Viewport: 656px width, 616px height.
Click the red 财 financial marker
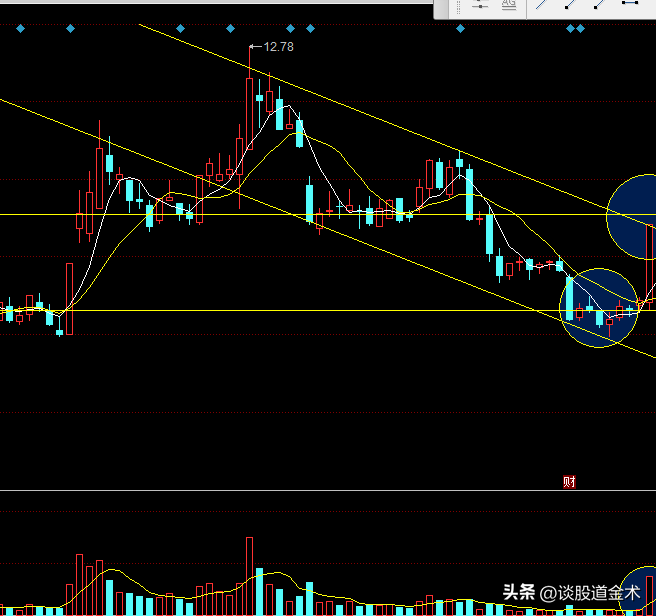tap(569, 481)
